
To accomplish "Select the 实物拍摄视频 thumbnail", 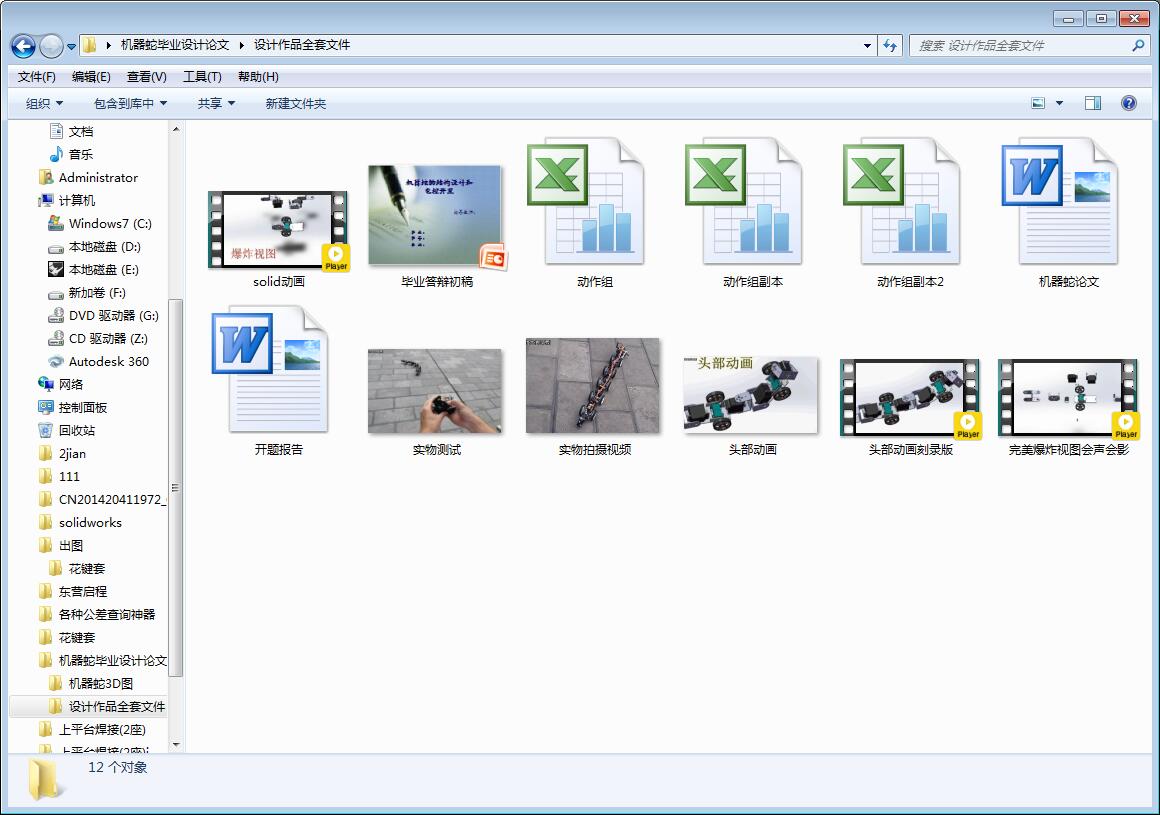I will point(594,396).
